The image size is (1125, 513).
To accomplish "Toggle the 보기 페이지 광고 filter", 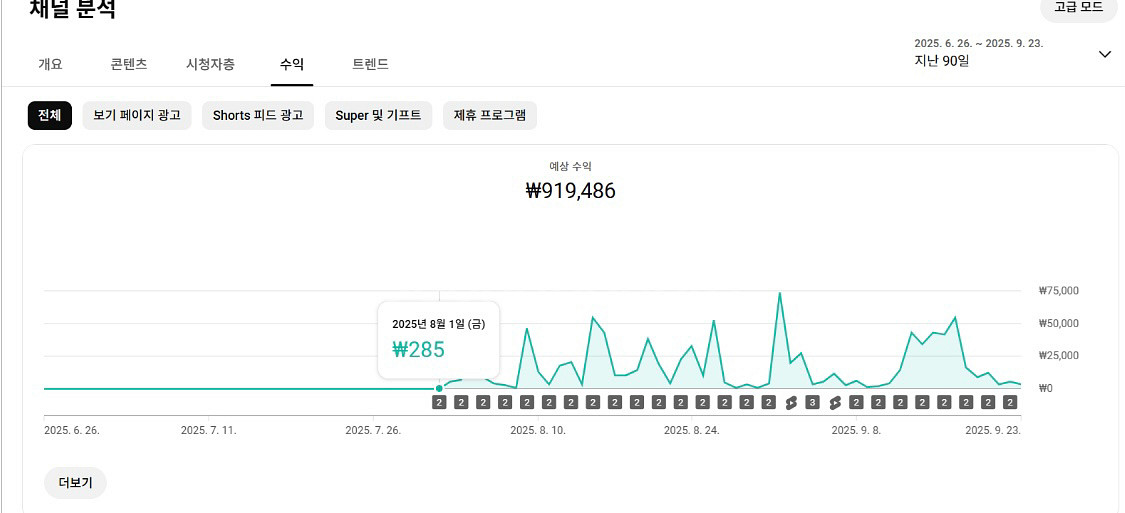I will point(137,115).
